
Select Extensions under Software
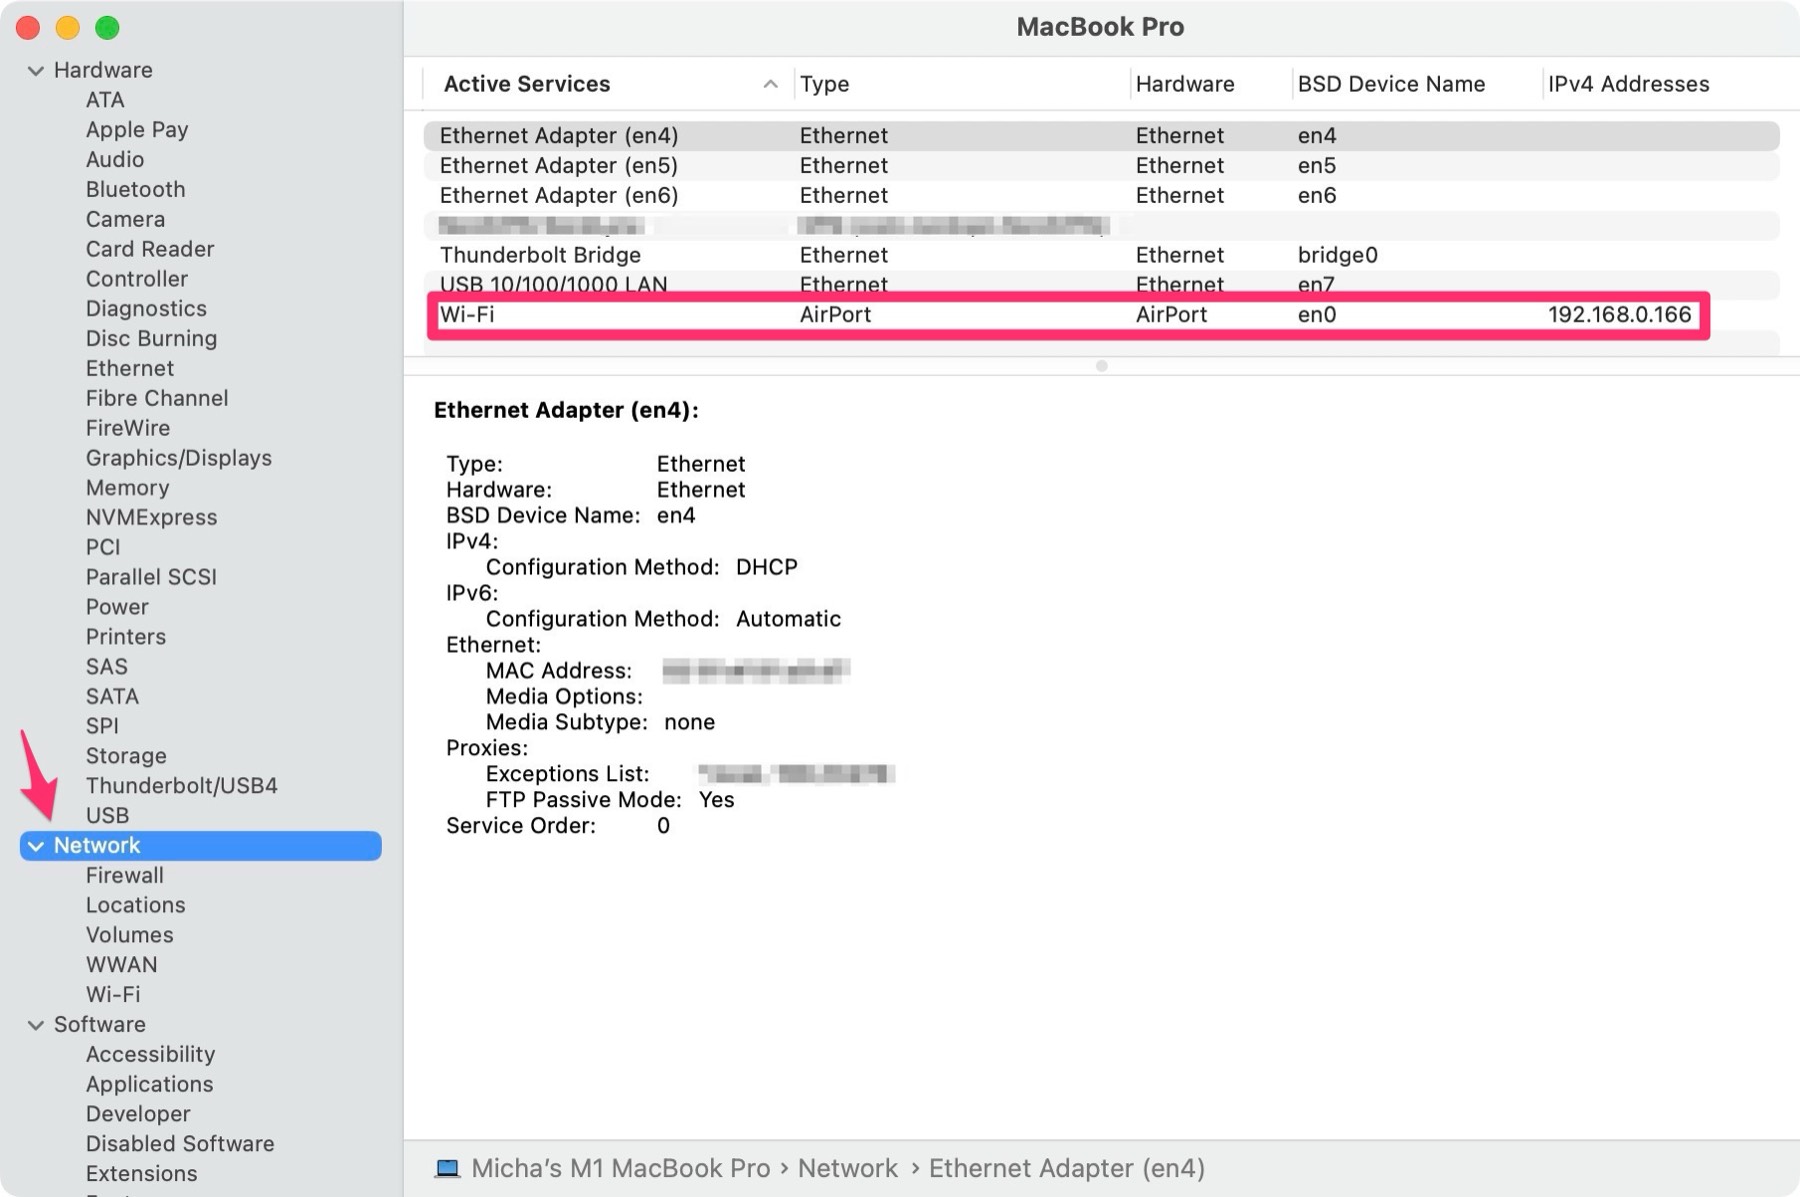coord(141,1174)
